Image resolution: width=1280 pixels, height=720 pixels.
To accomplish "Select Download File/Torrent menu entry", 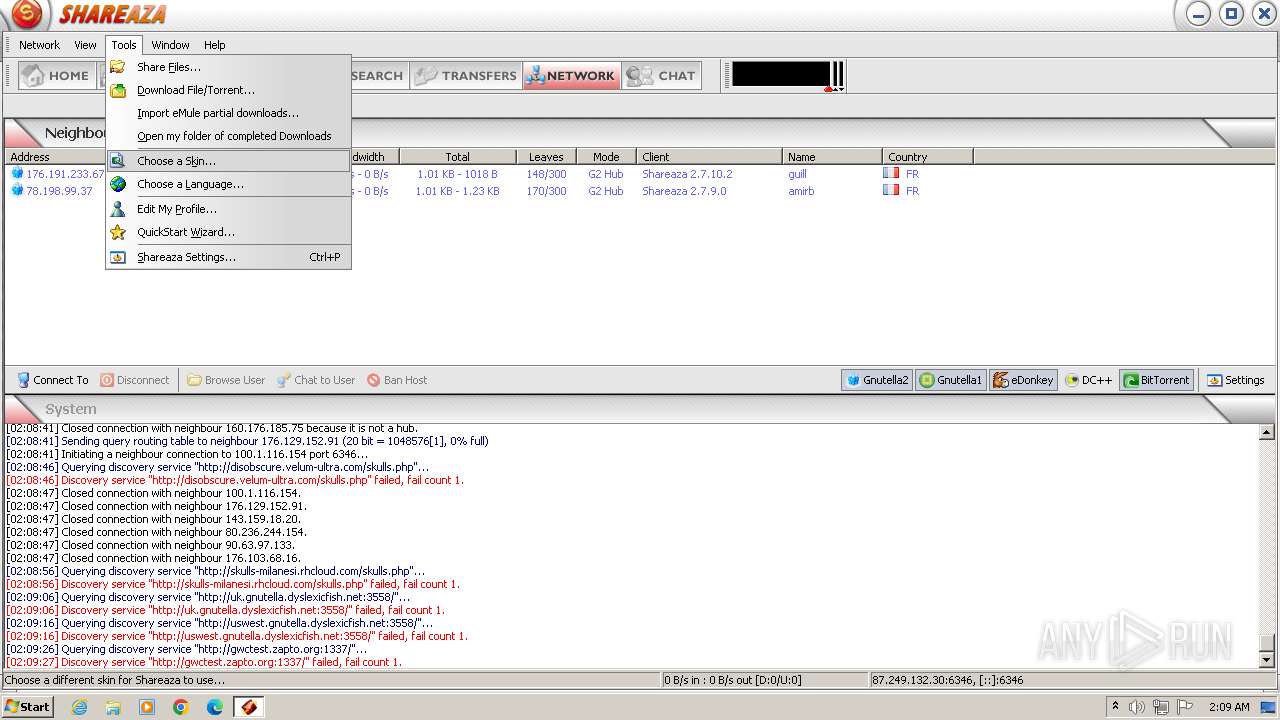I will point(228,90).
